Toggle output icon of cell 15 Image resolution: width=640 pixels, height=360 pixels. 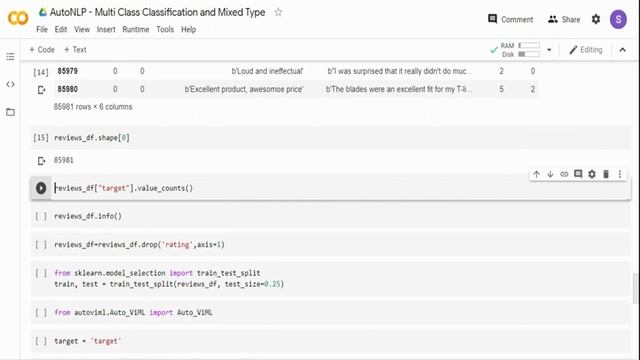41,161
